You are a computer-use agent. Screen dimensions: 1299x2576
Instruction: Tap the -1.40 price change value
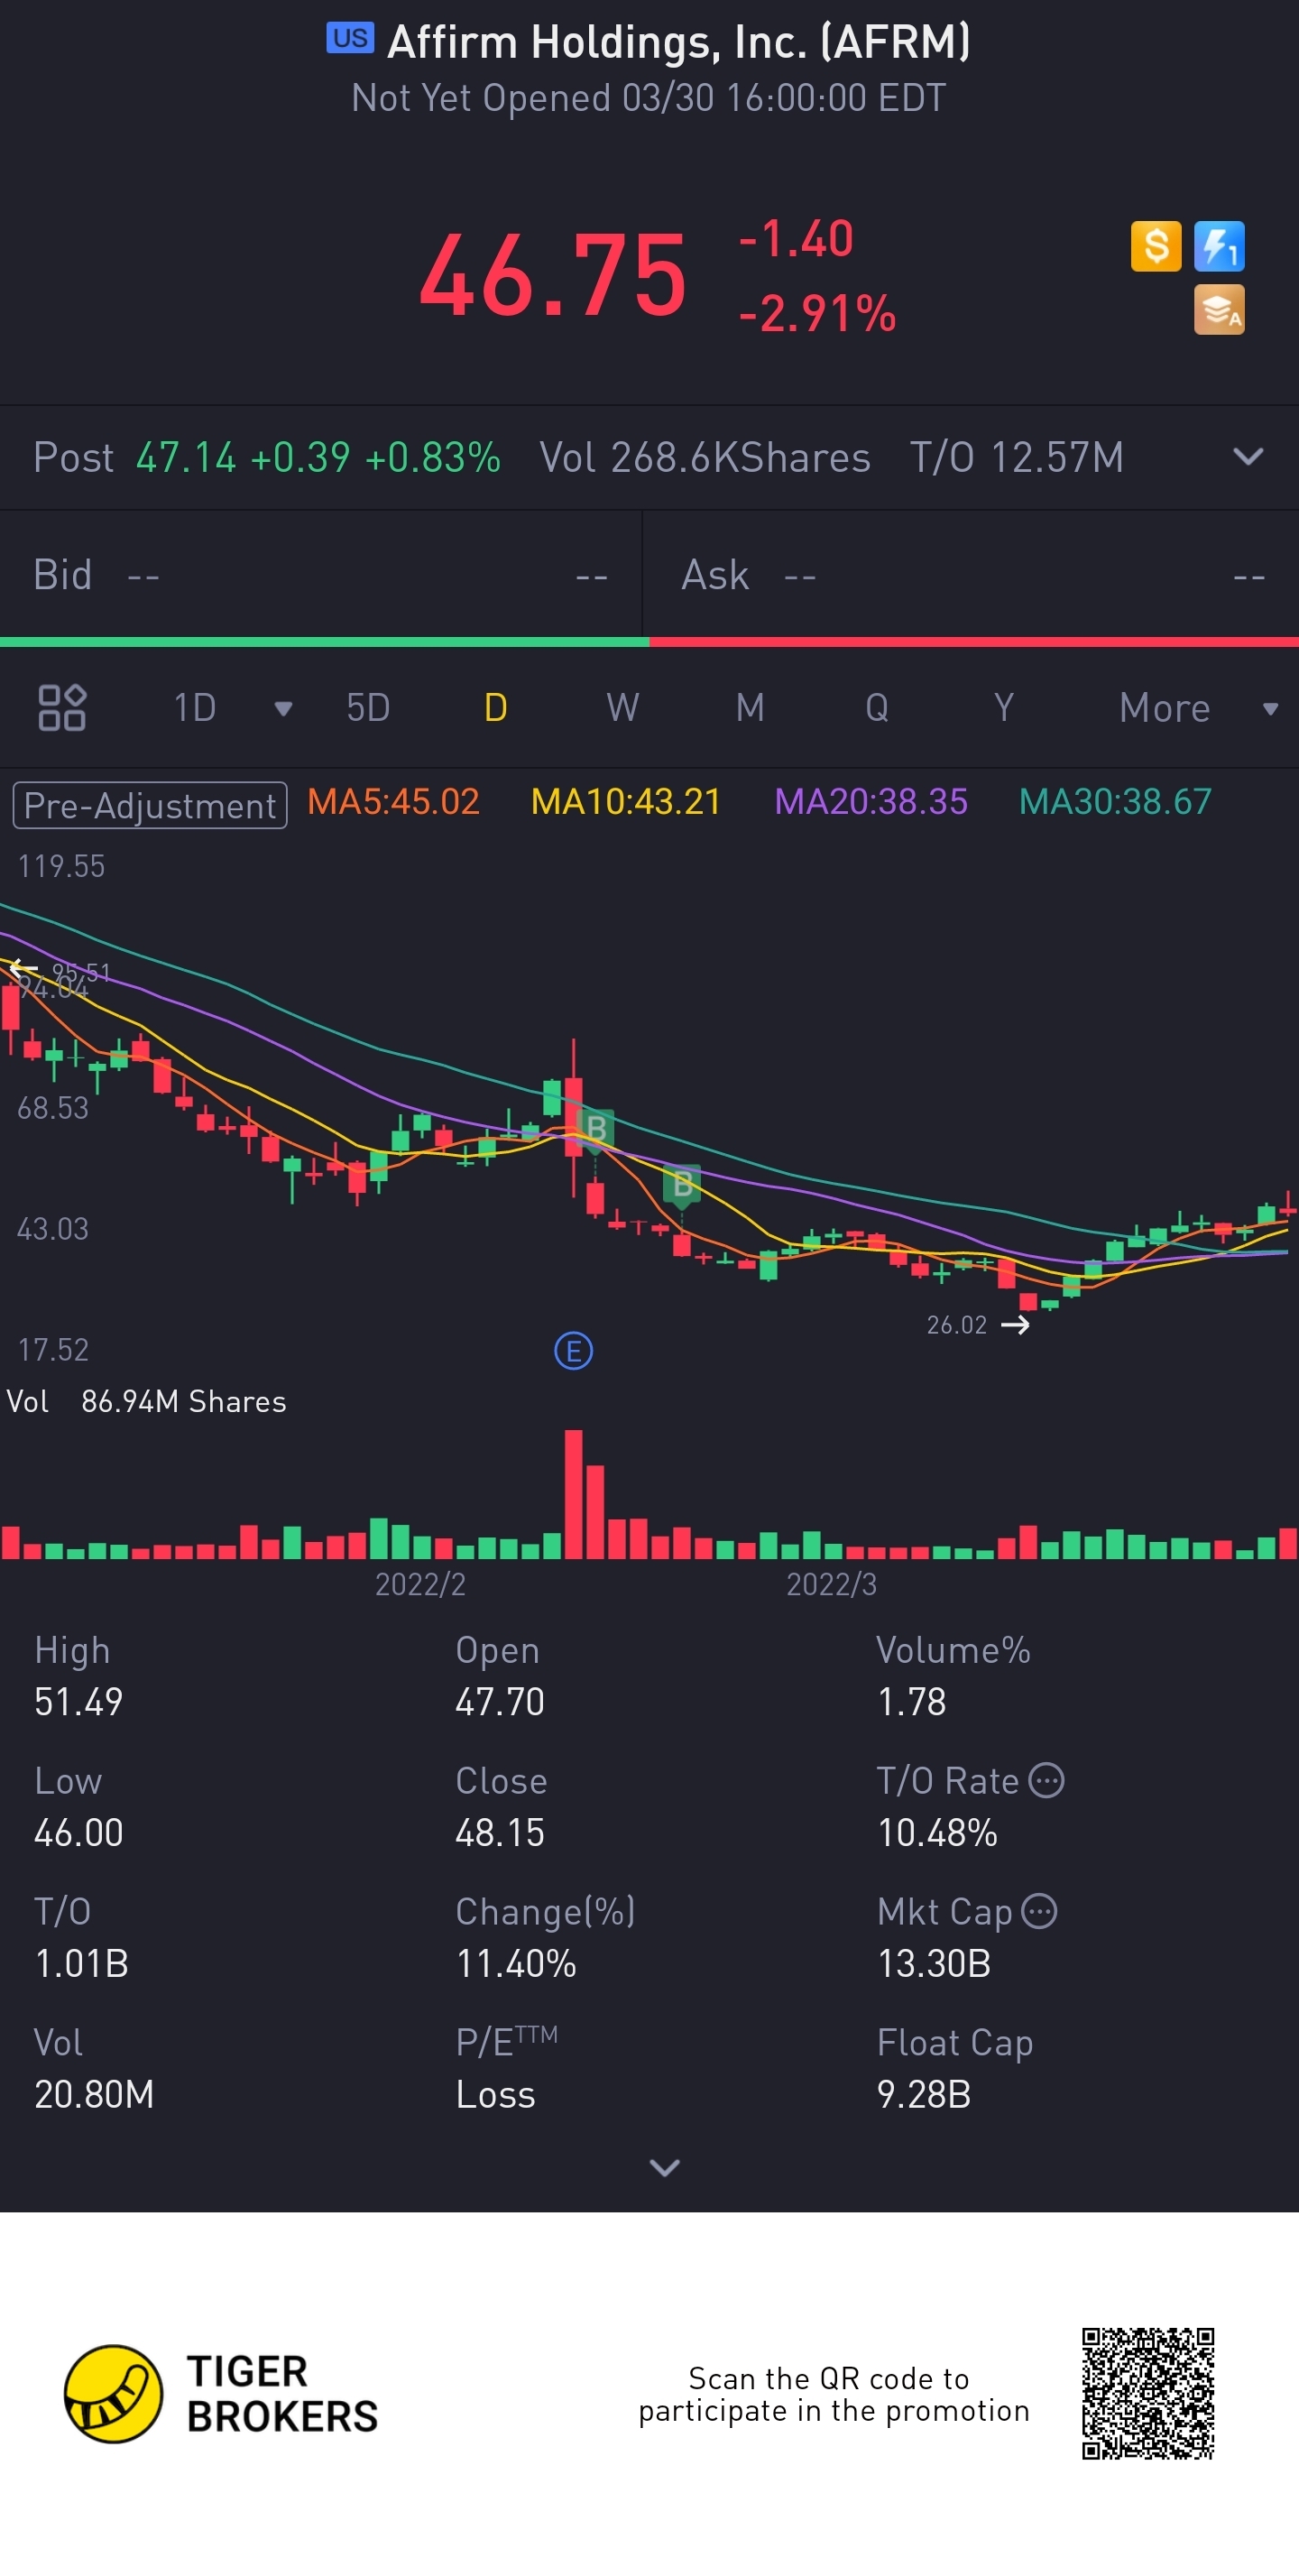(796, 240)
